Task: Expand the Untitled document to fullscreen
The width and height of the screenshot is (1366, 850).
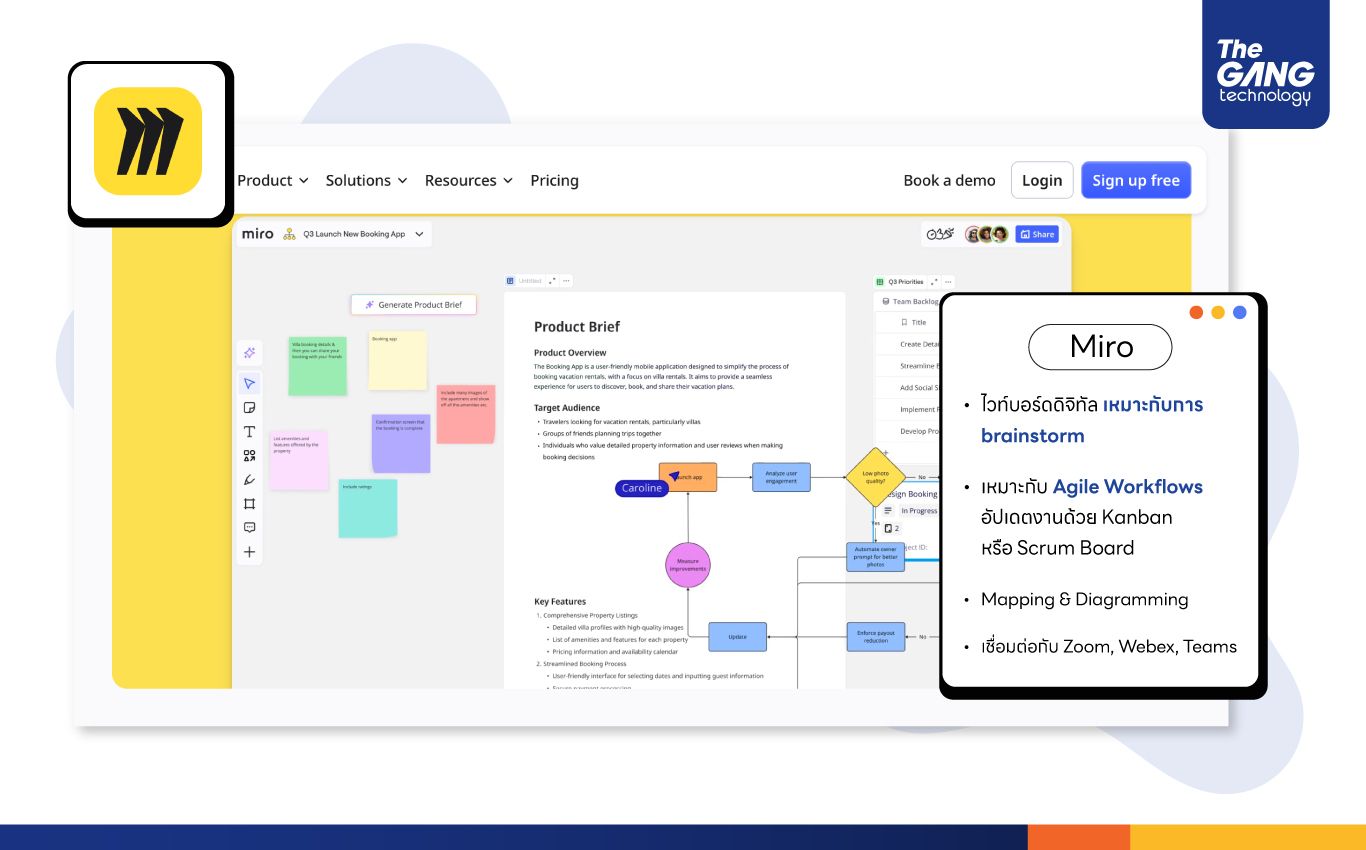Action: point(552,281)
